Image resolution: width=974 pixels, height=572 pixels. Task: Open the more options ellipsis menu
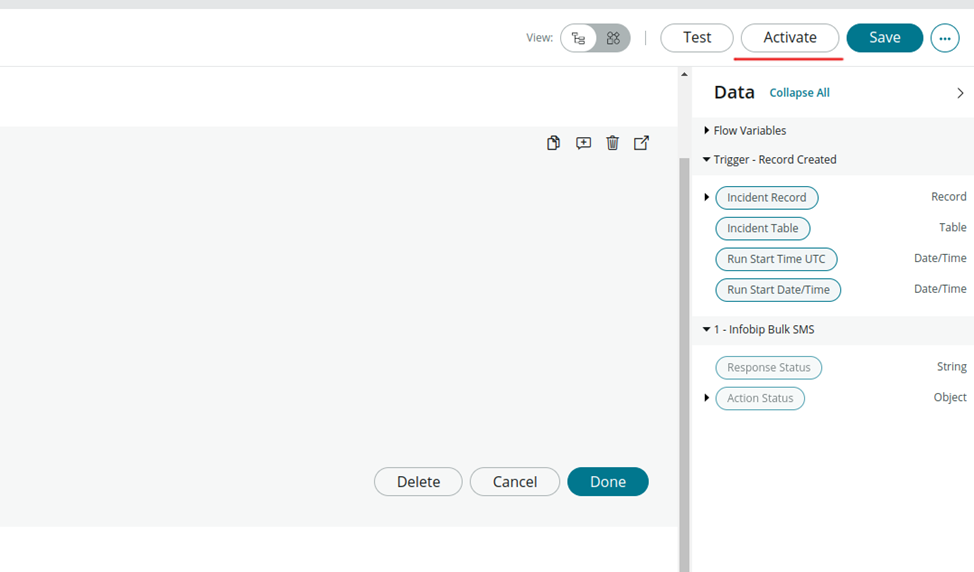[944, 38]
